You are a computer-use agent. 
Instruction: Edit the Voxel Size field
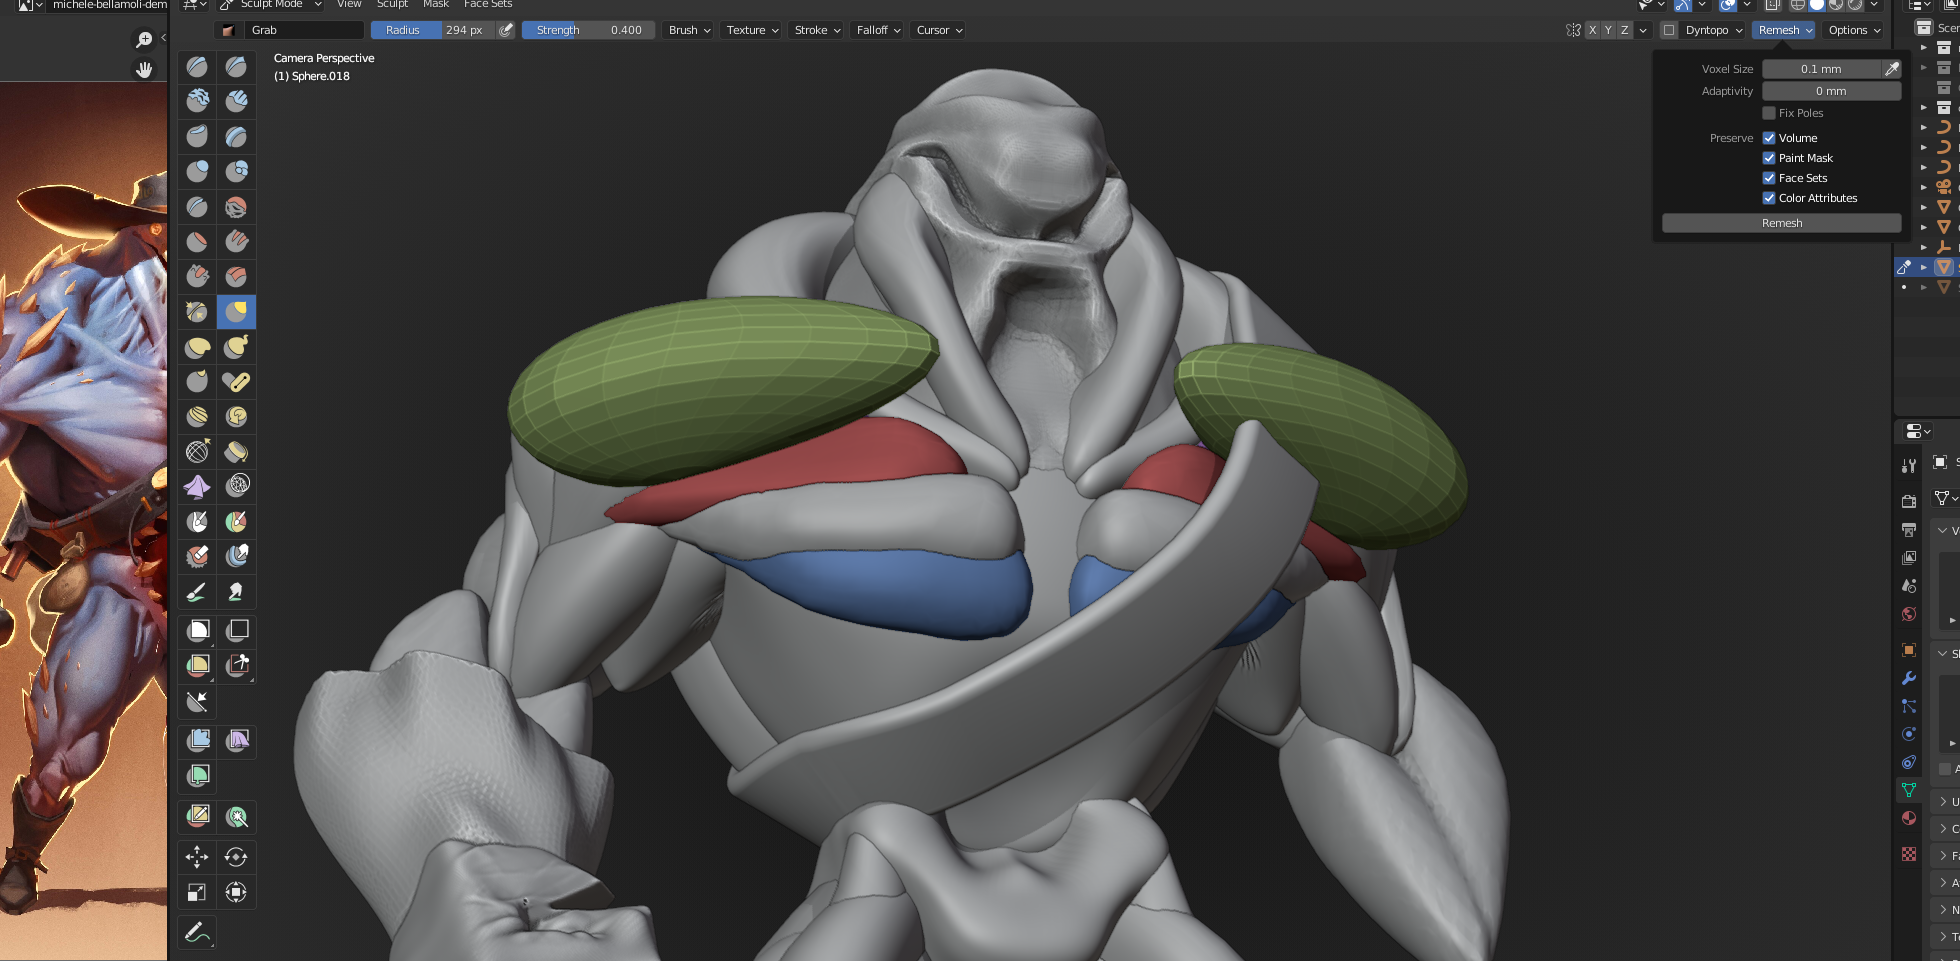[x=1821, y=69]
